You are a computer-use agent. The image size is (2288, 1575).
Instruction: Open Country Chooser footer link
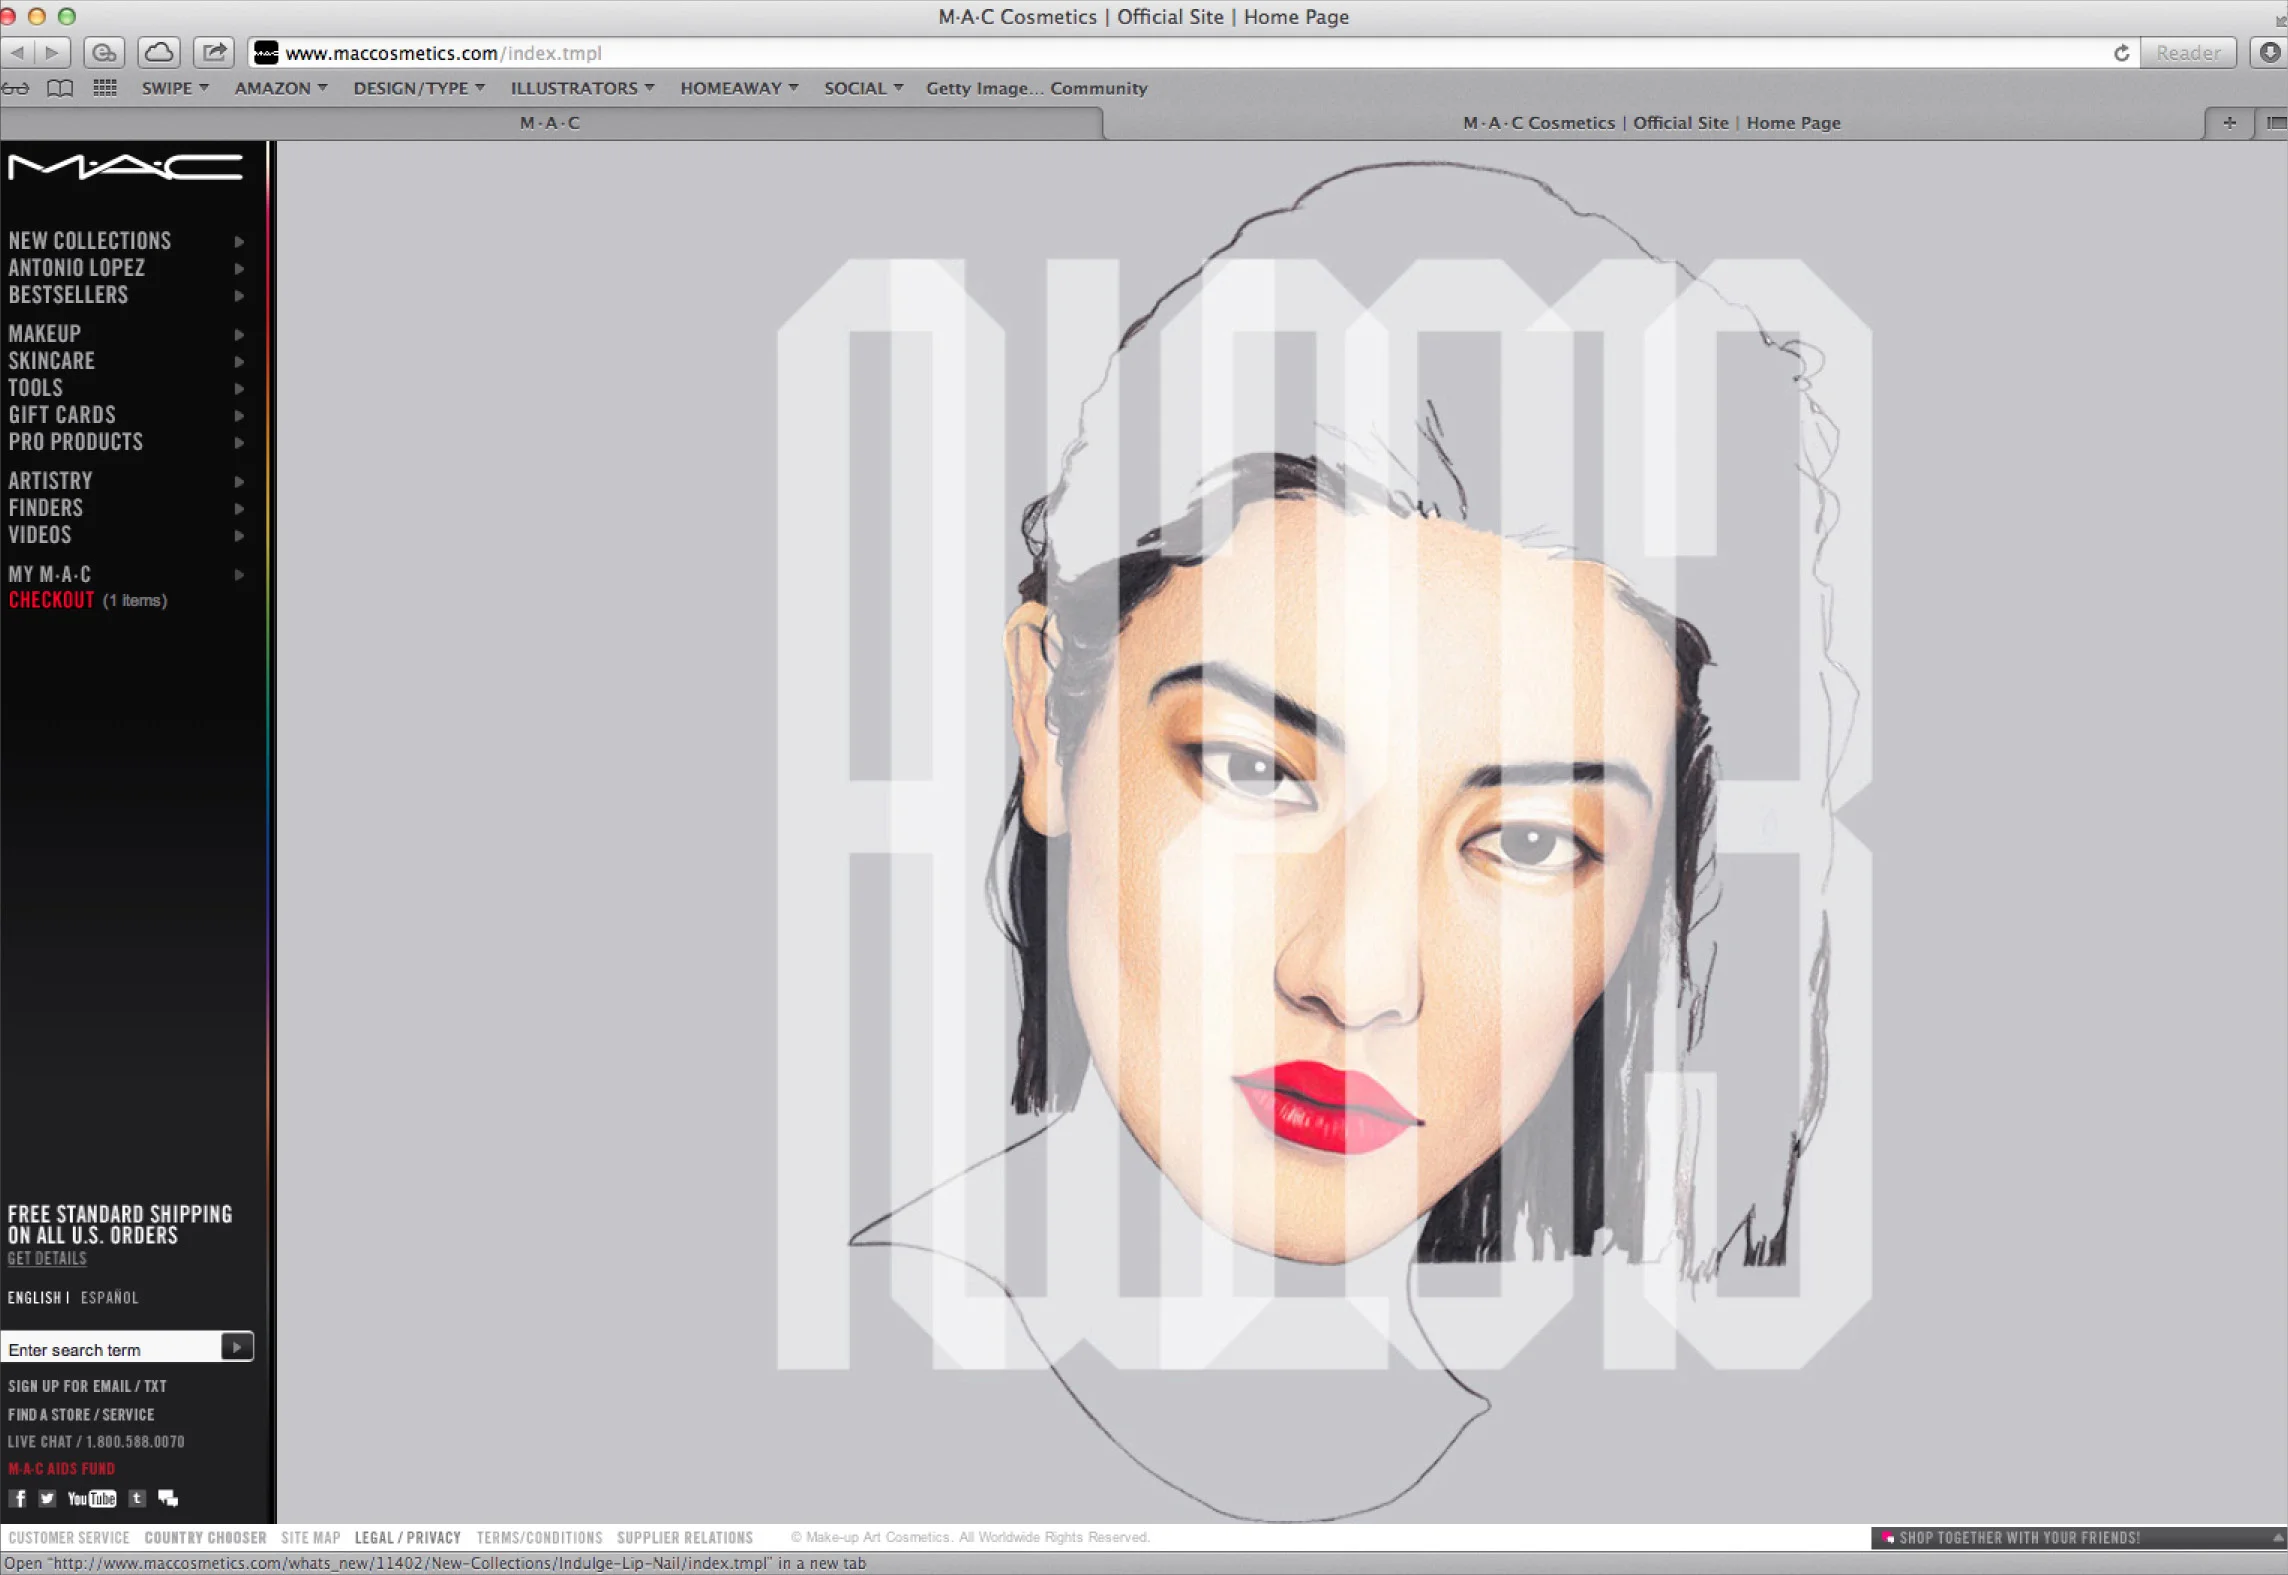(x=206, y=1538)
